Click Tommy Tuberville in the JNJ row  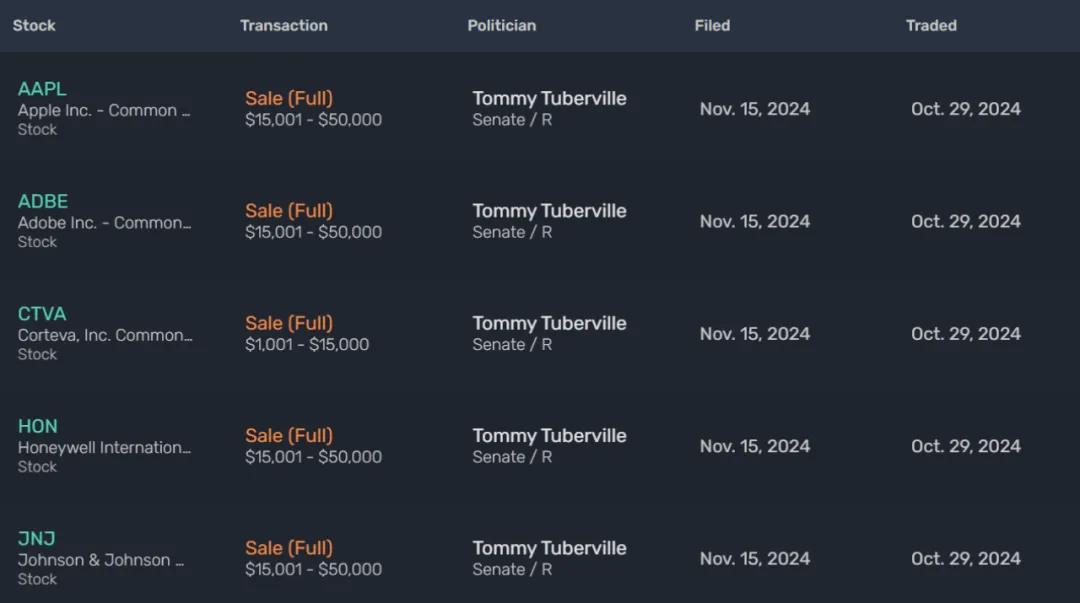coord(549,548)
